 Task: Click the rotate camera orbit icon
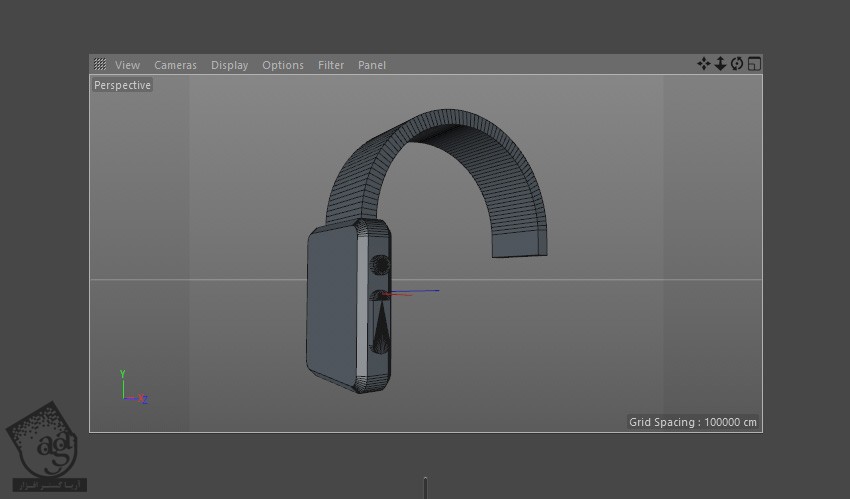point(737,64)
